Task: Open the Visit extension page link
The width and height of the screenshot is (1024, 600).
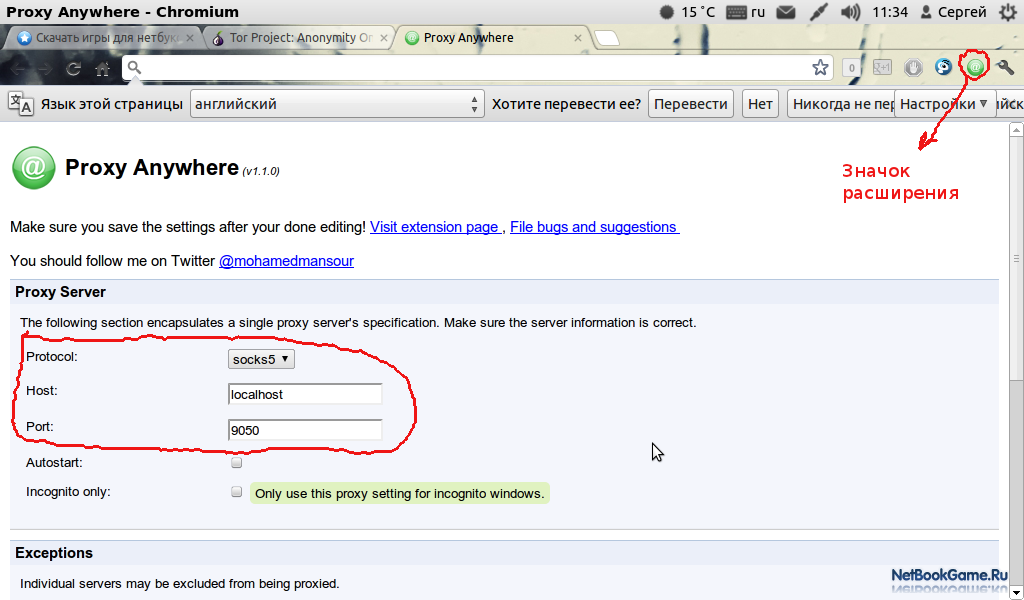Action: click(x=434, y=227)
